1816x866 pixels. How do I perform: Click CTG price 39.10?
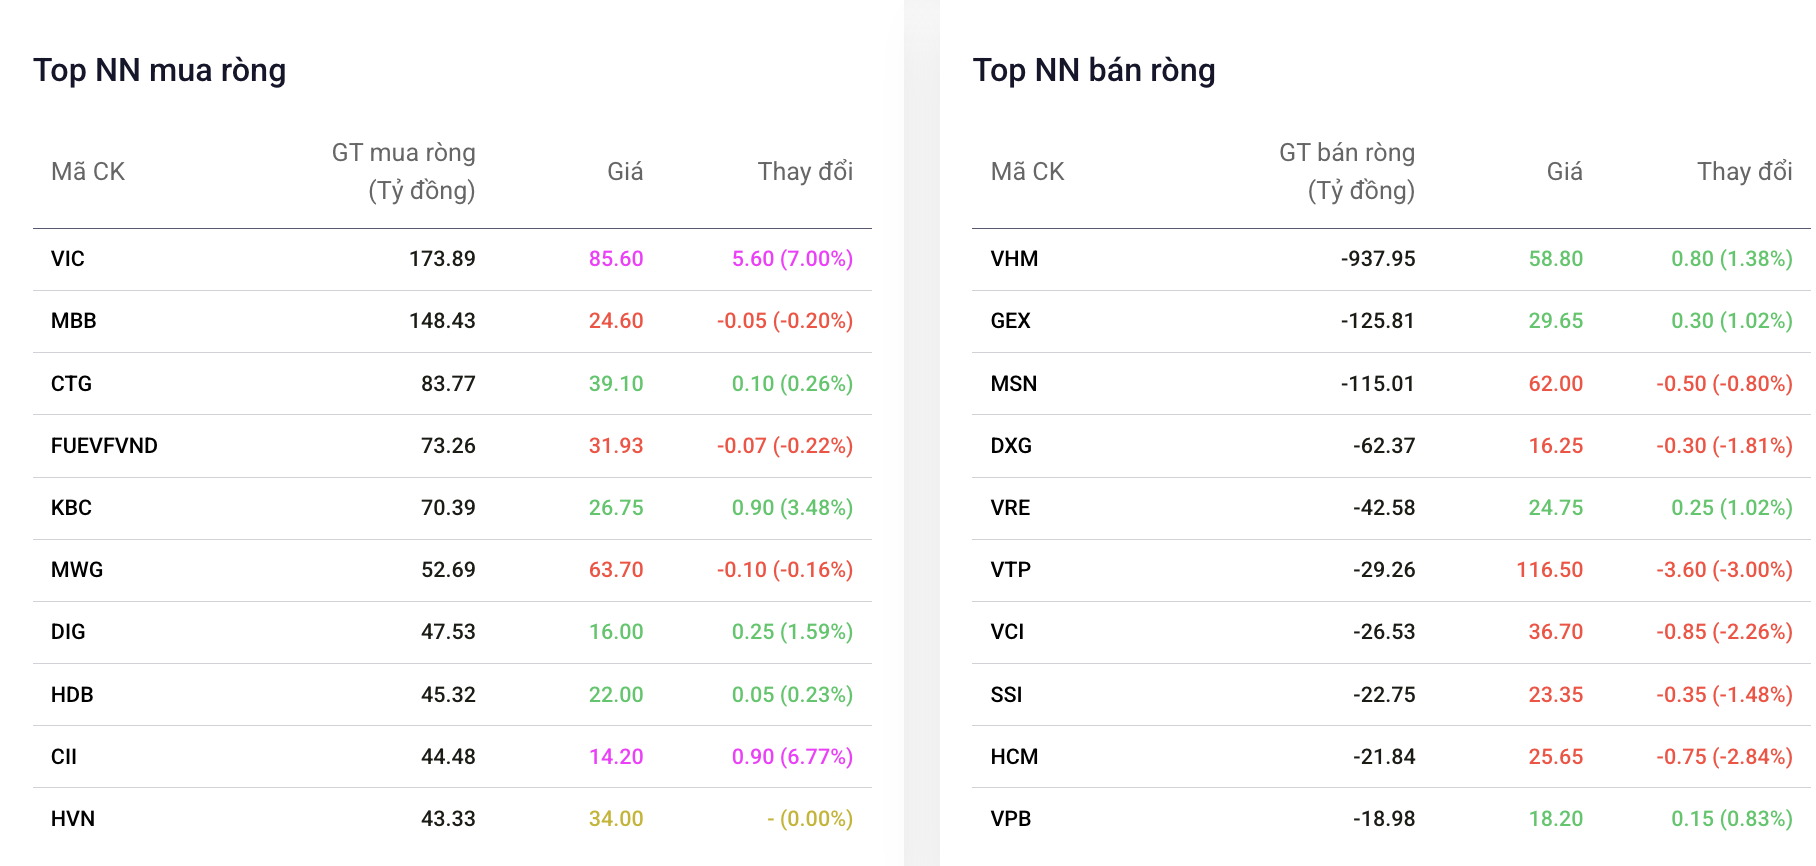[616, 384]
